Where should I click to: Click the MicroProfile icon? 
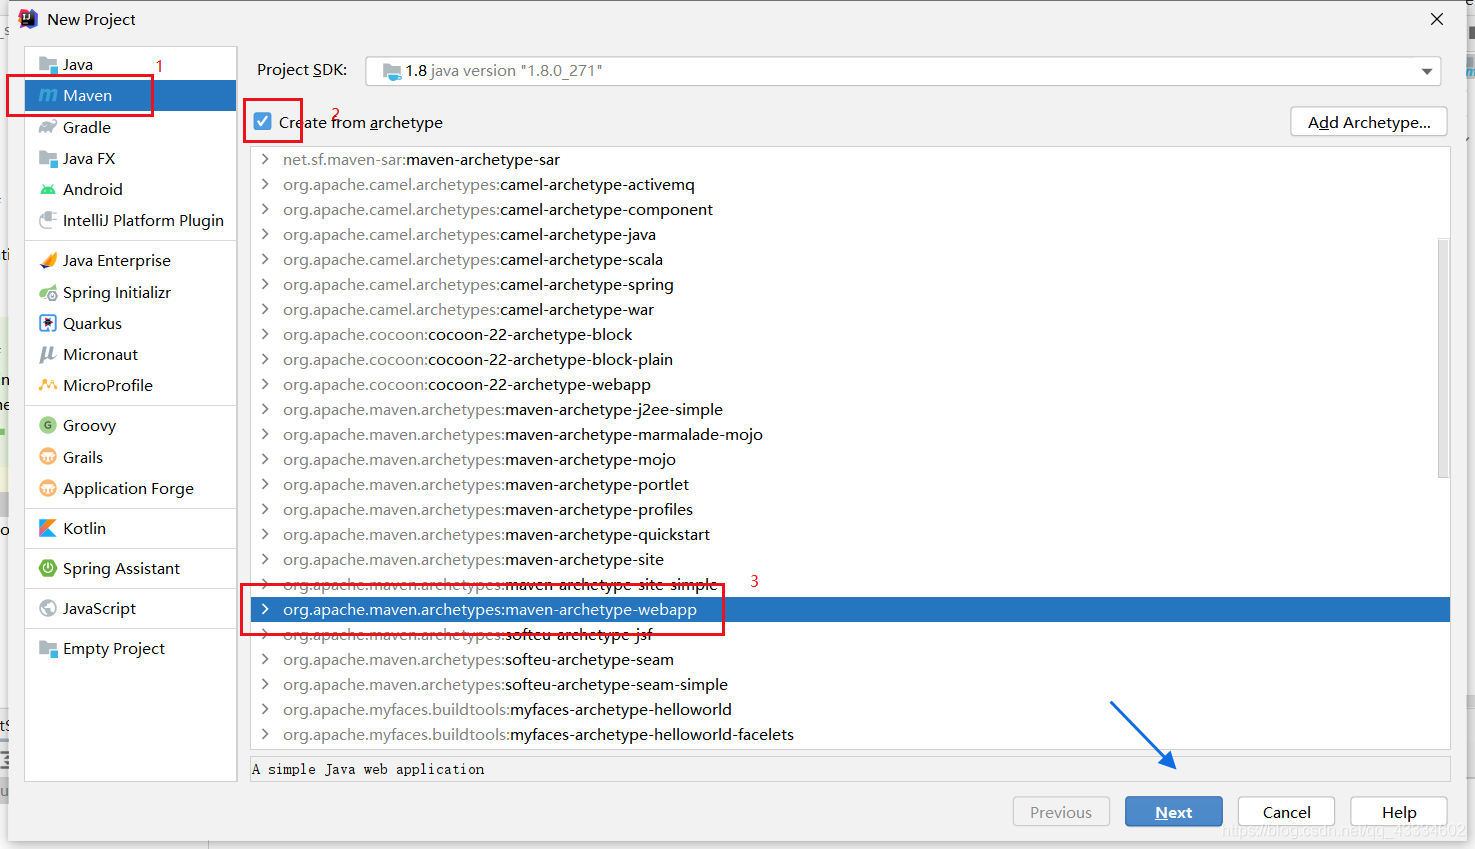(x=48, y=385)
